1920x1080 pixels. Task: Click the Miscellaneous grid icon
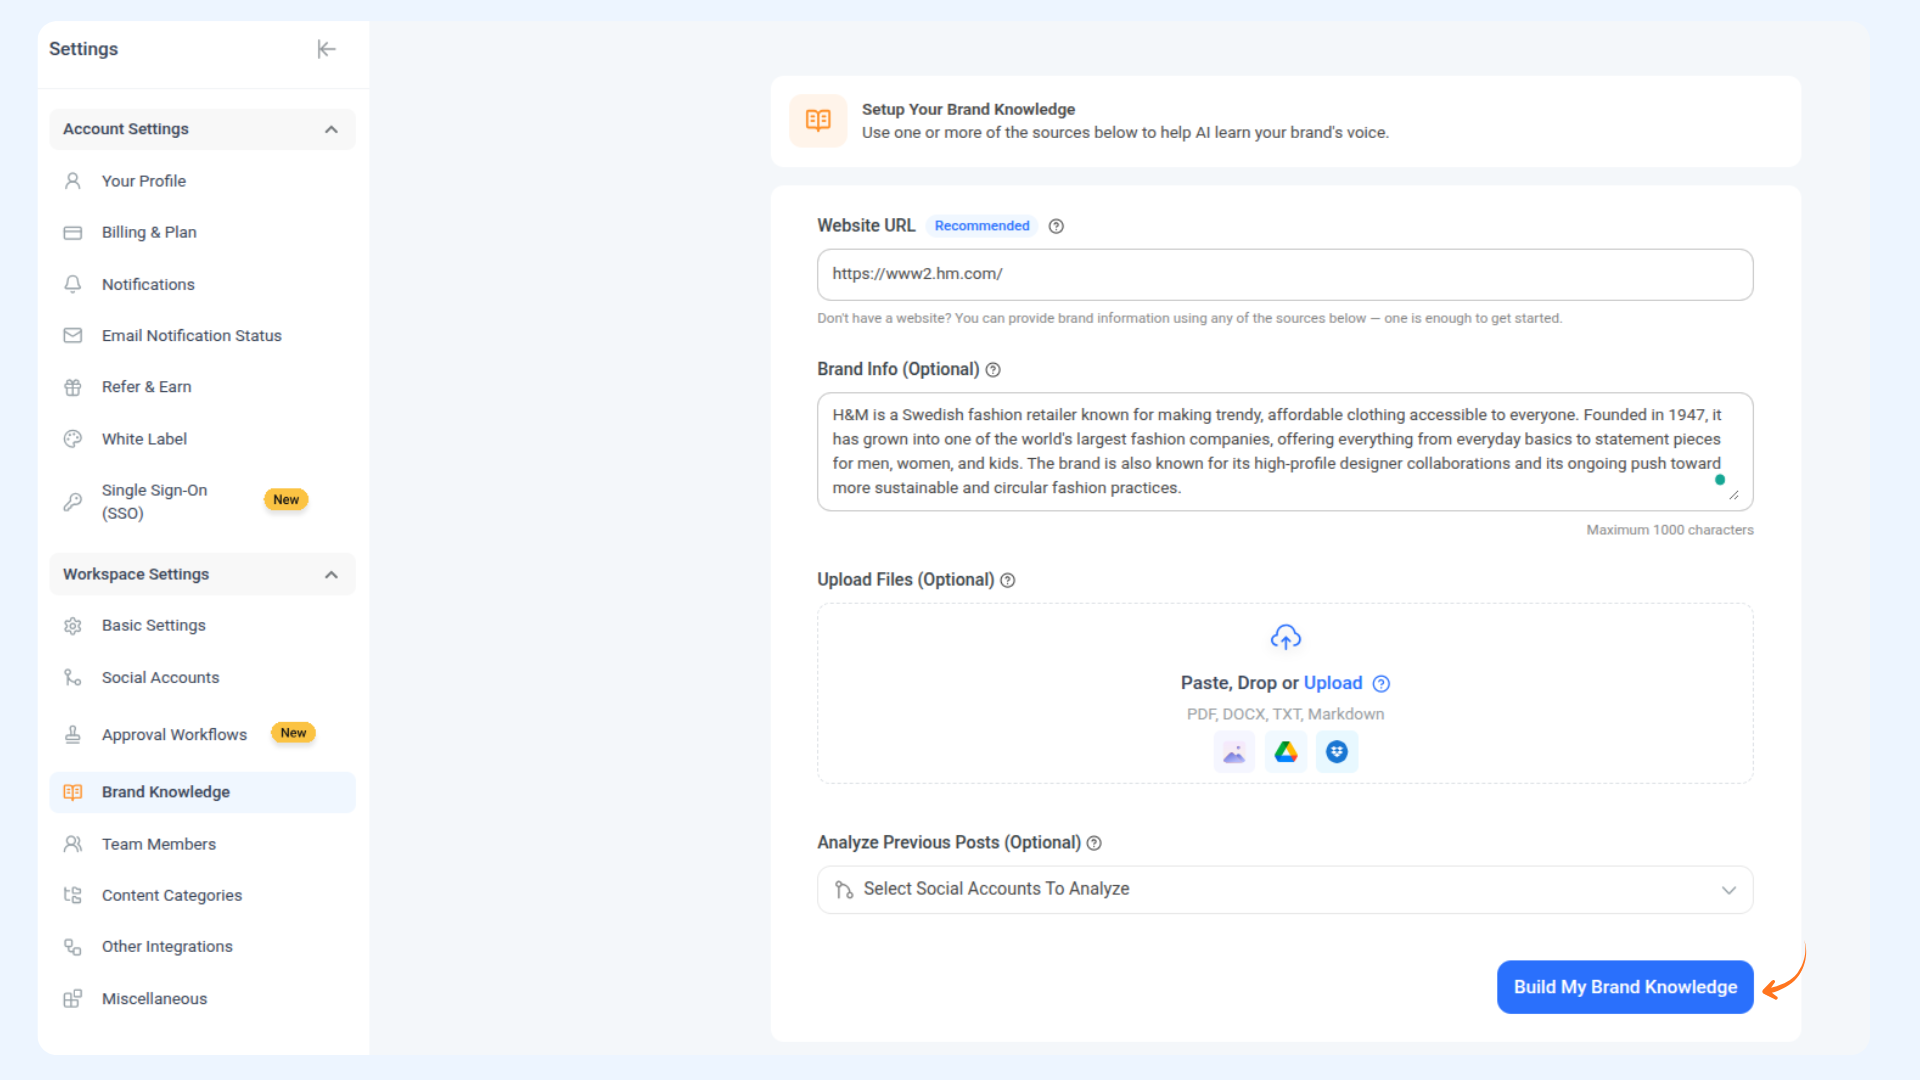[73, 998]
